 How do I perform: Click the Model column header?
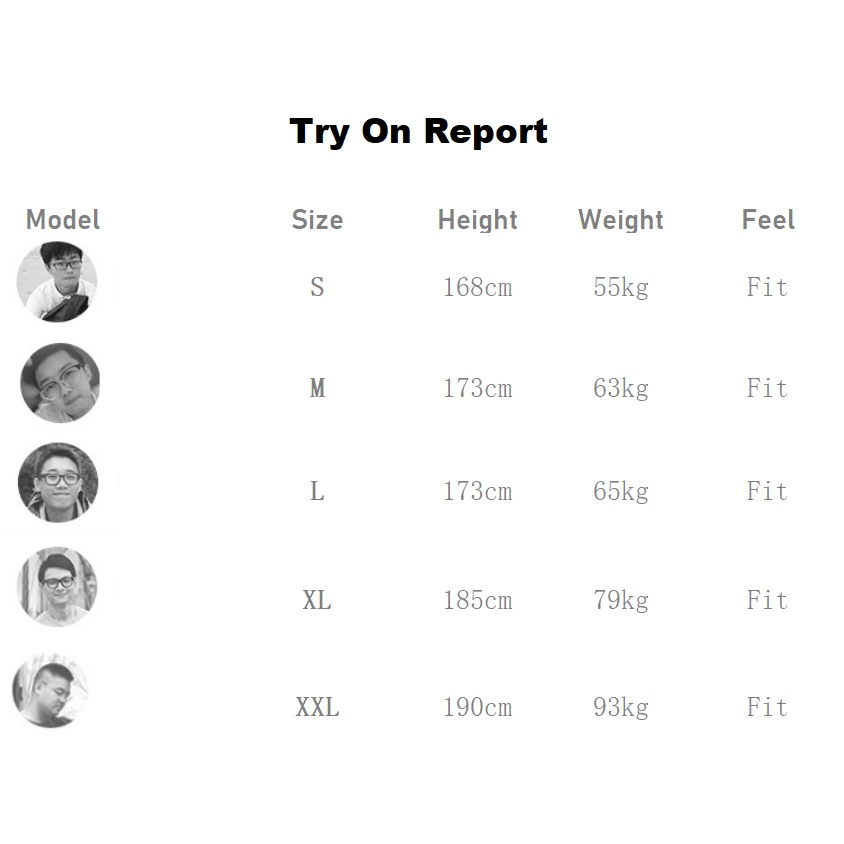click(63, 220)
